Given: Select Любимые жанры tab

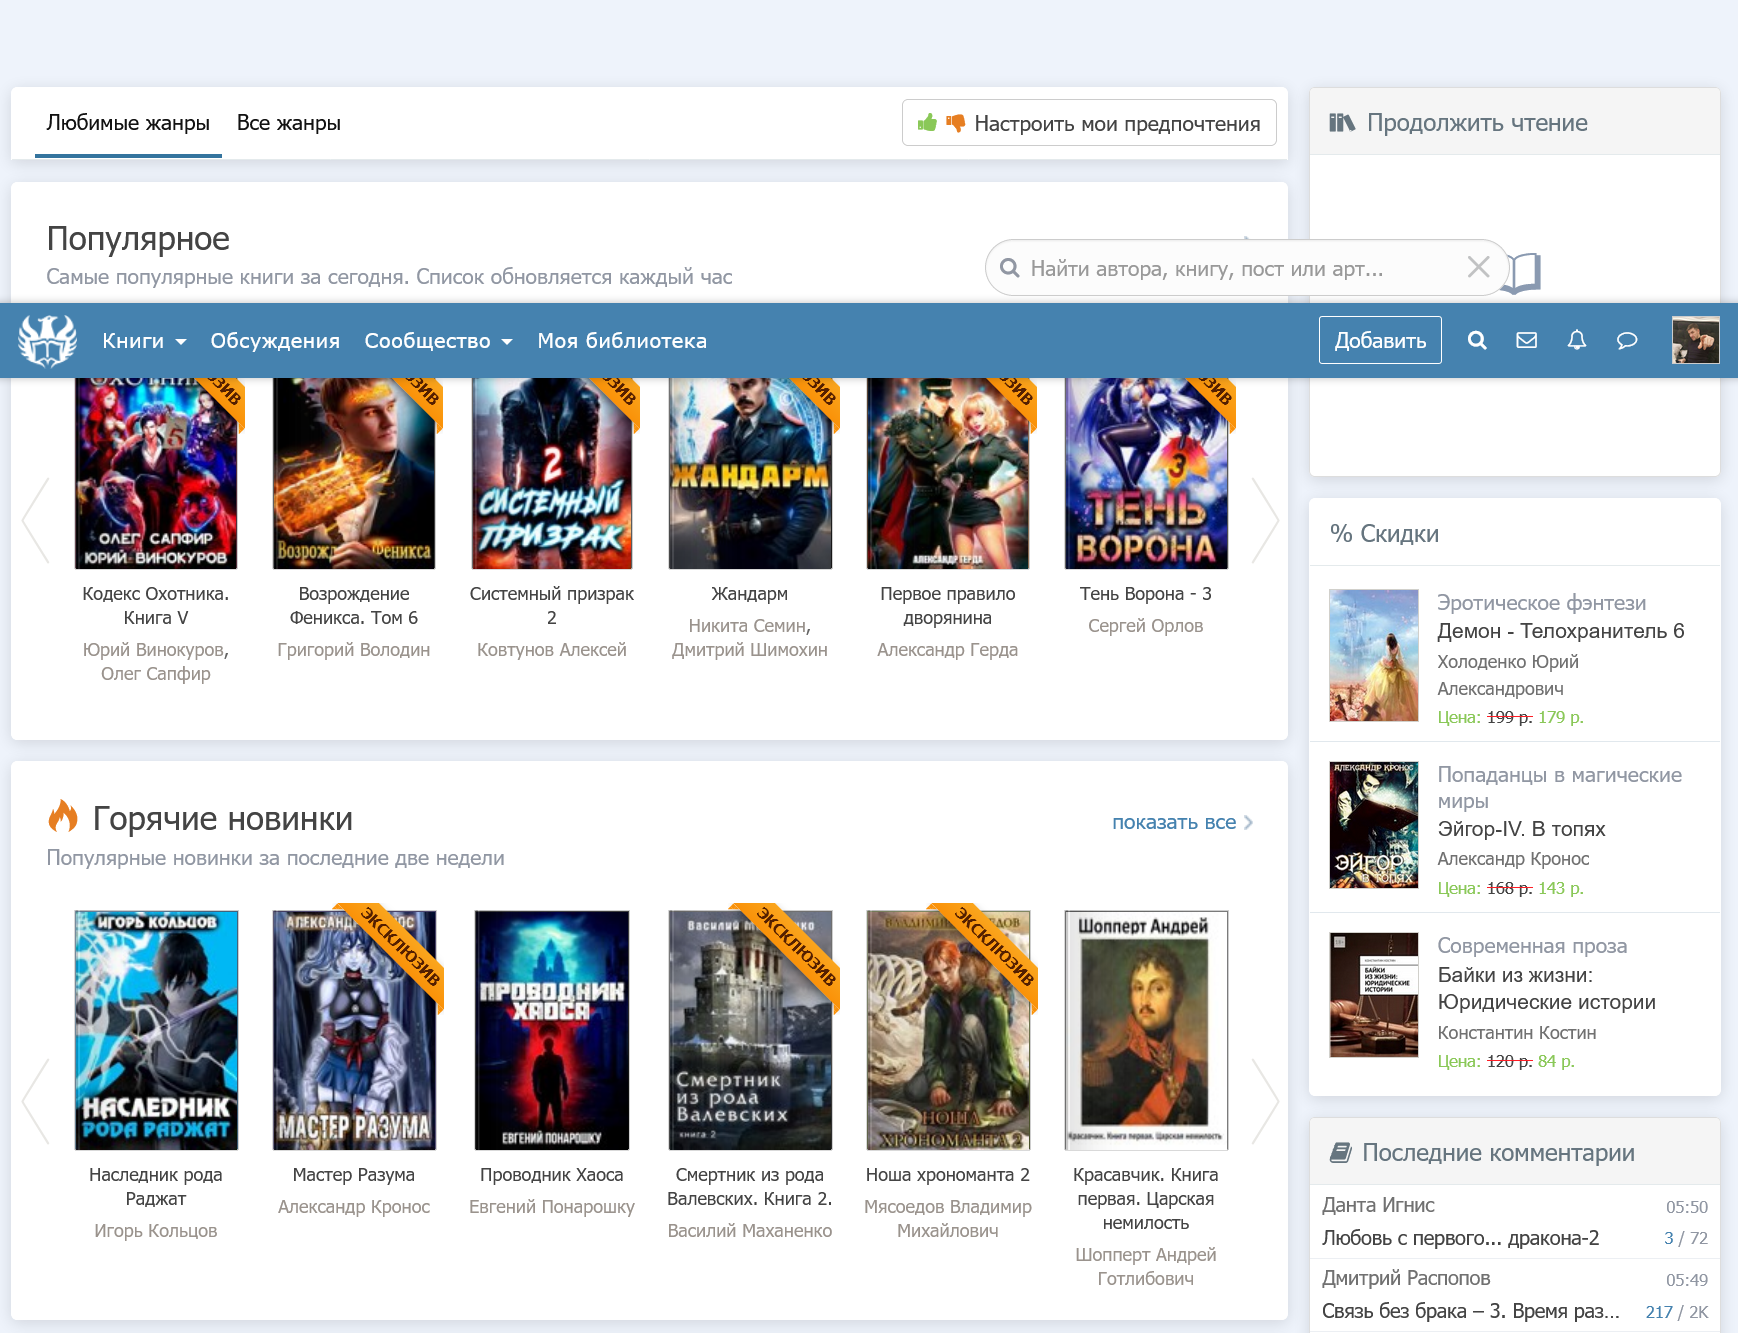Looking at the screenshot, I should click(128, 123).
